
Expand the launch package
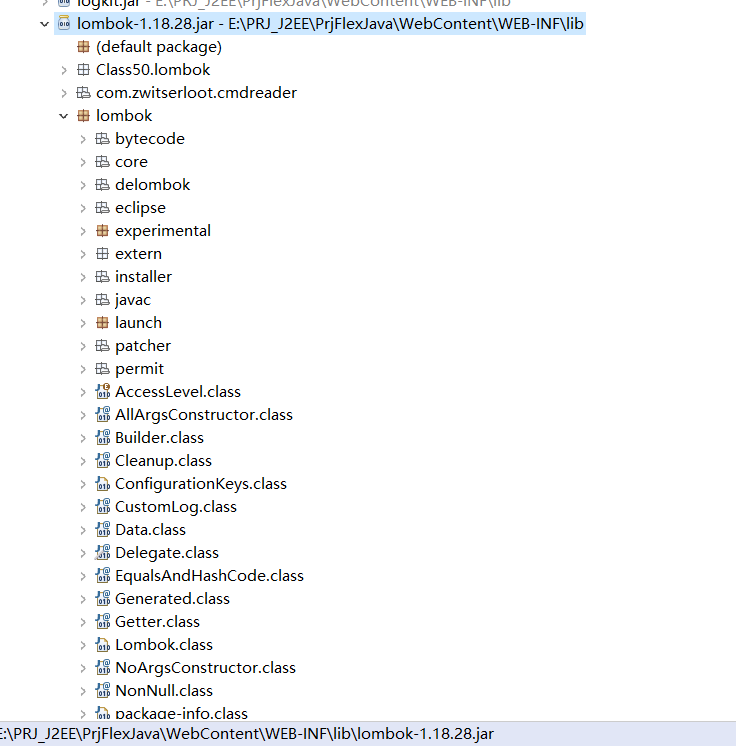click(83, 323)
